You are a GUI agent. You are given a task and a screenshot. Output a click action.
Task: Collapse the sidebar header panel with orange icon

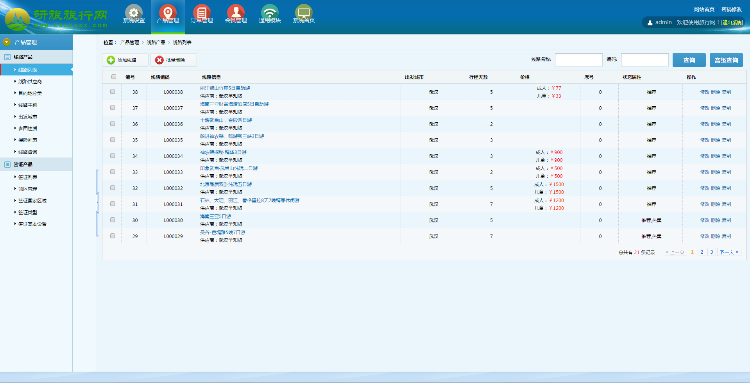click(36, 42)
